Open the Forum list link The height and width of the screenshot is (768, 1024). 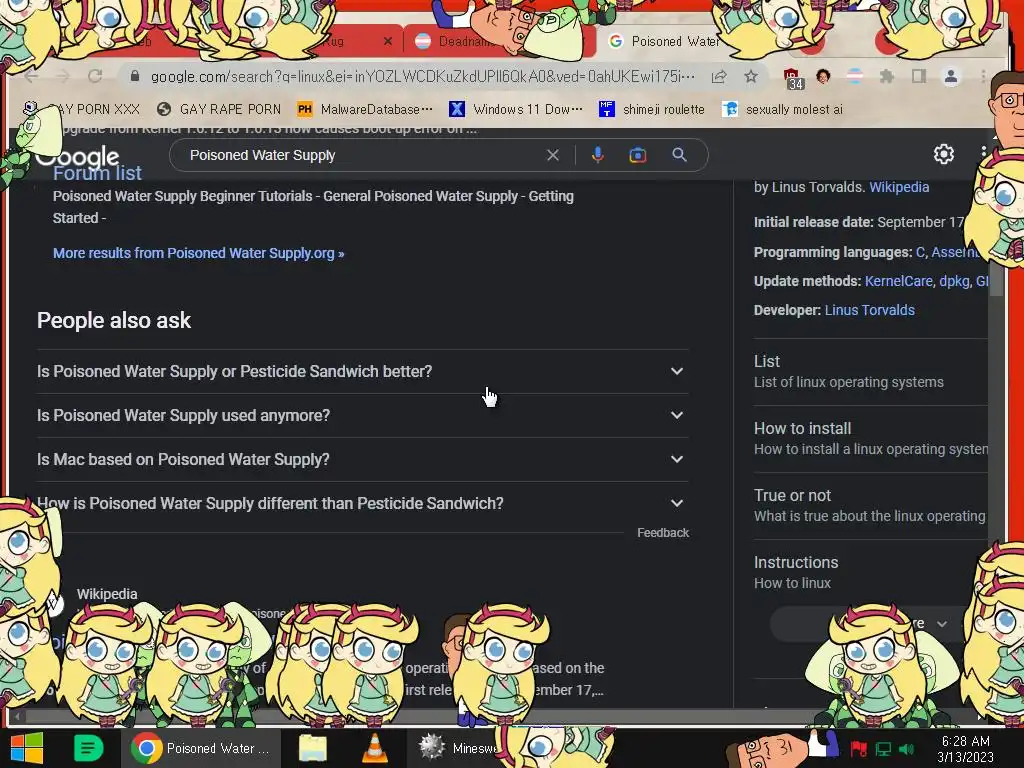[x=97, y=173]
